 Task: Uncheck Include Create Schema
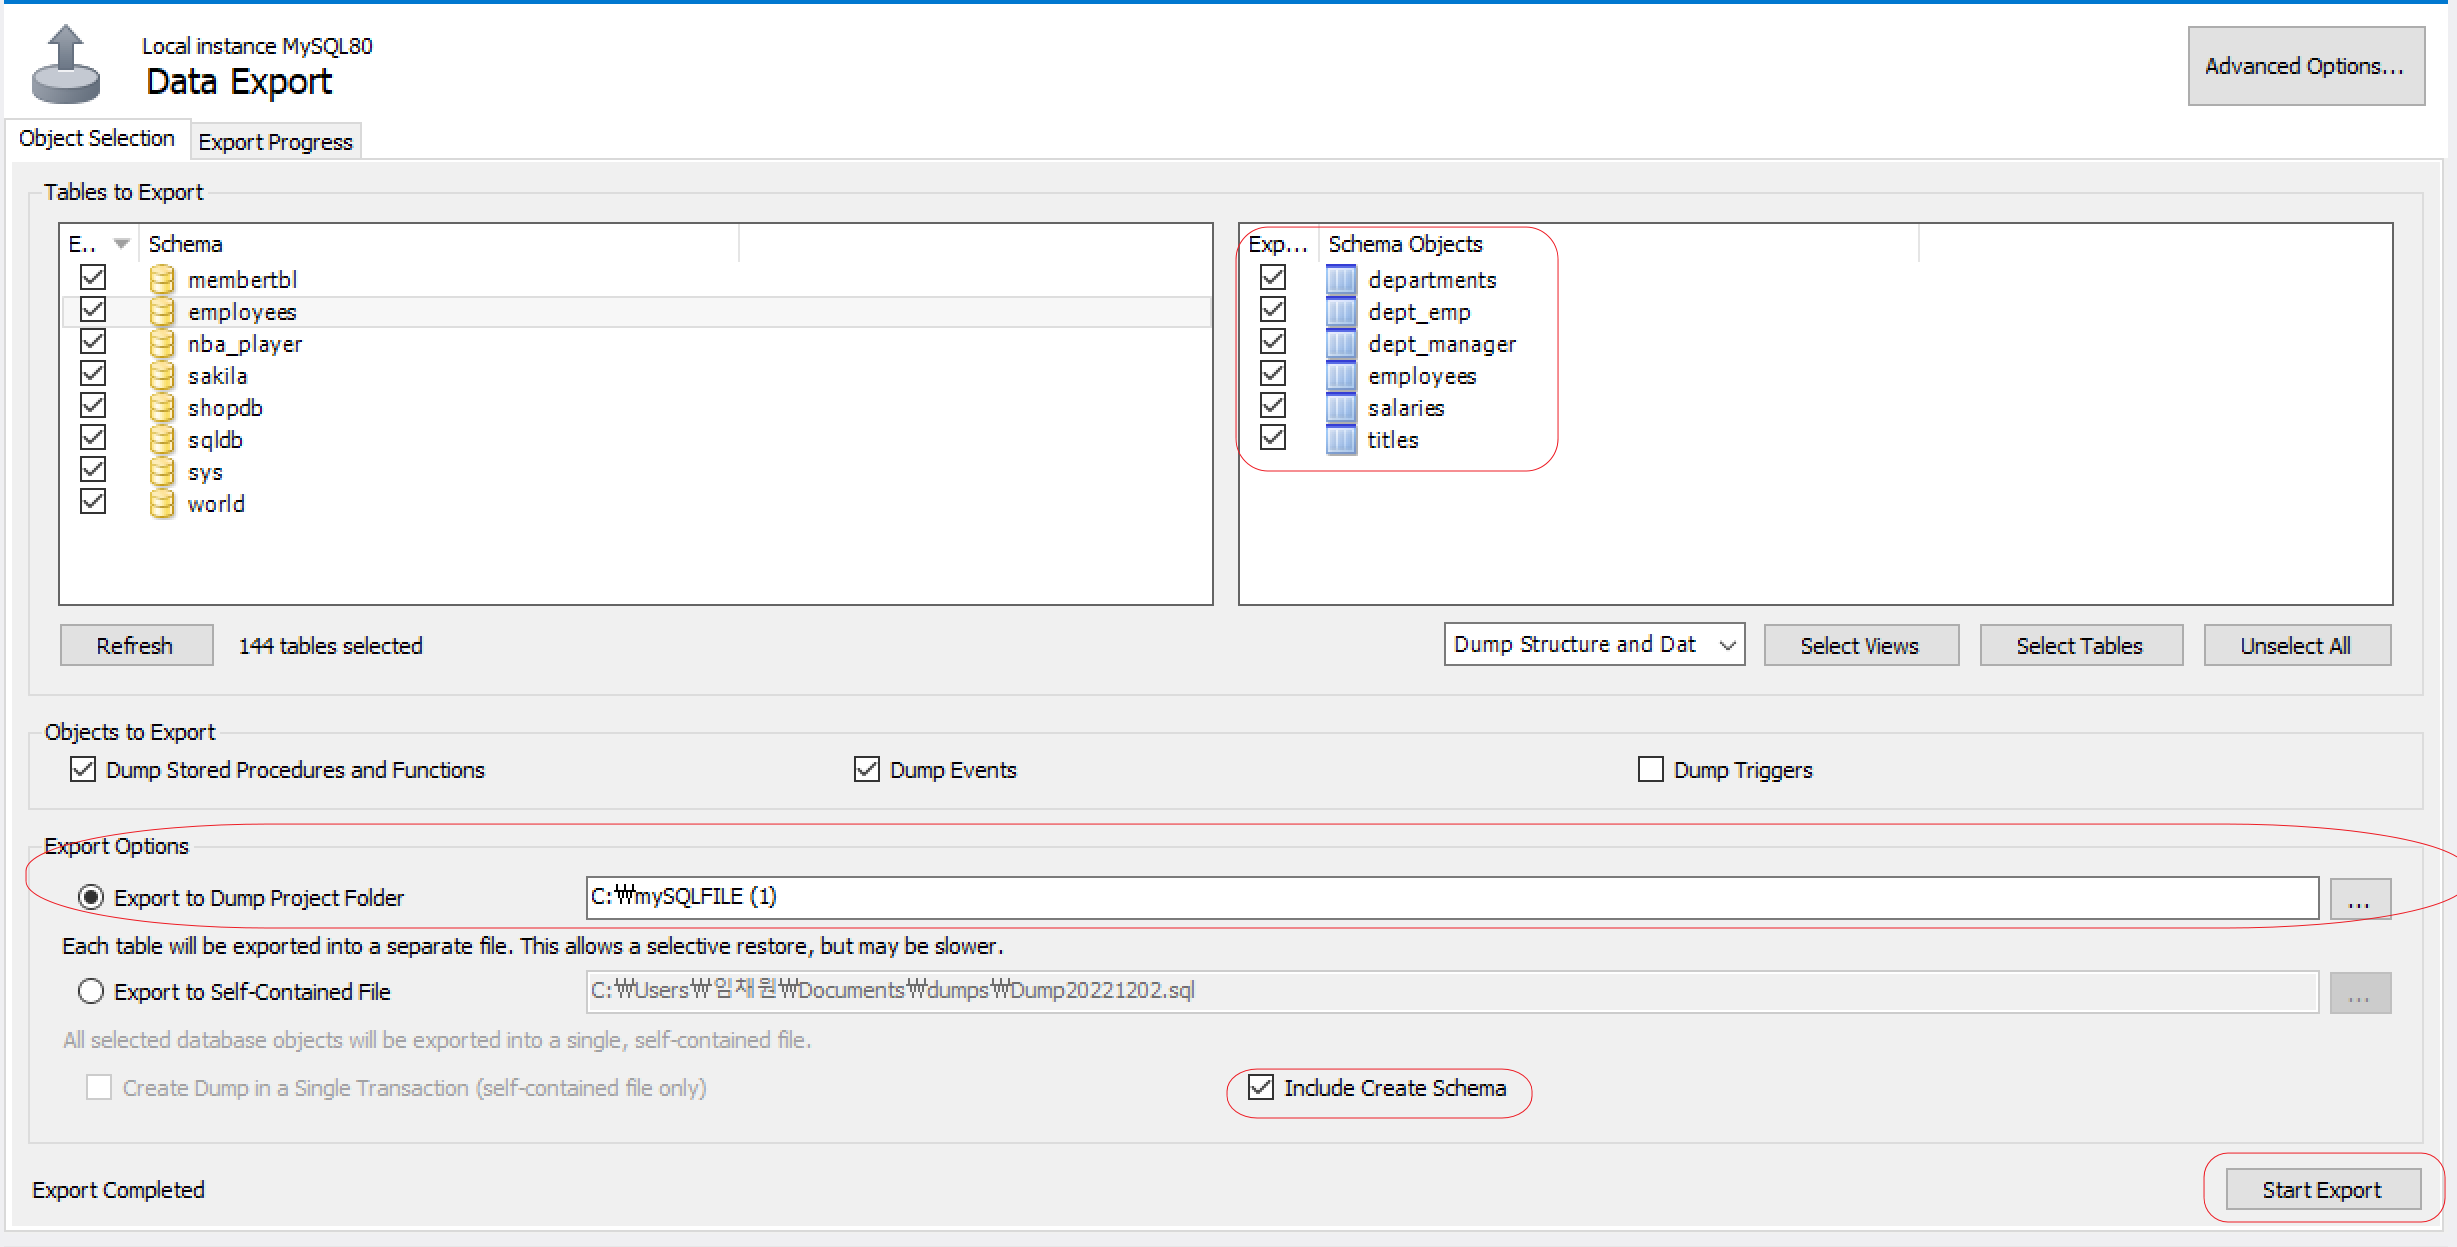[1261, 1087]
